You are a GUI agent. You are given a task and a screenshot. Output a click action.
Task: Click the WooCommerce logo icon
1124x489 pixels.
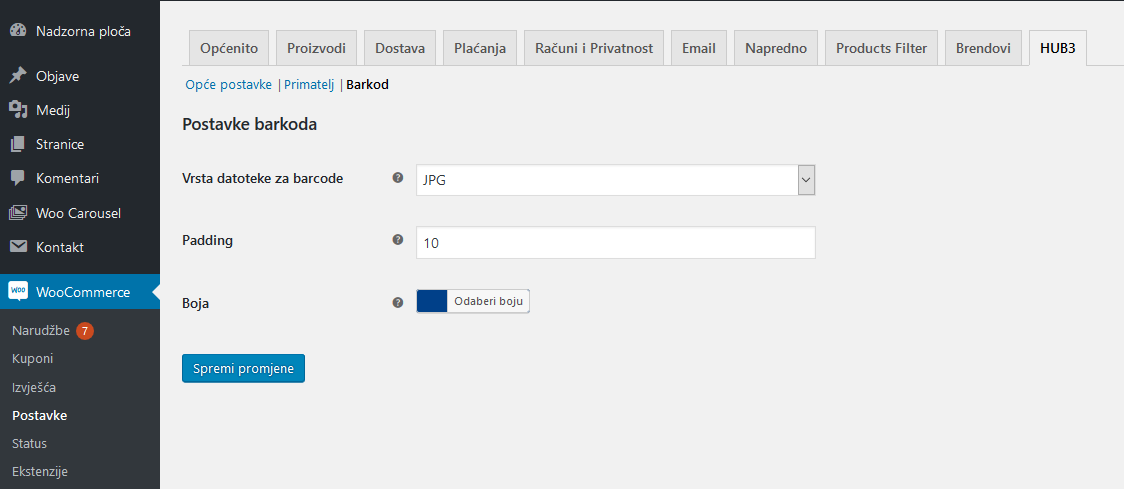[18, 291]
